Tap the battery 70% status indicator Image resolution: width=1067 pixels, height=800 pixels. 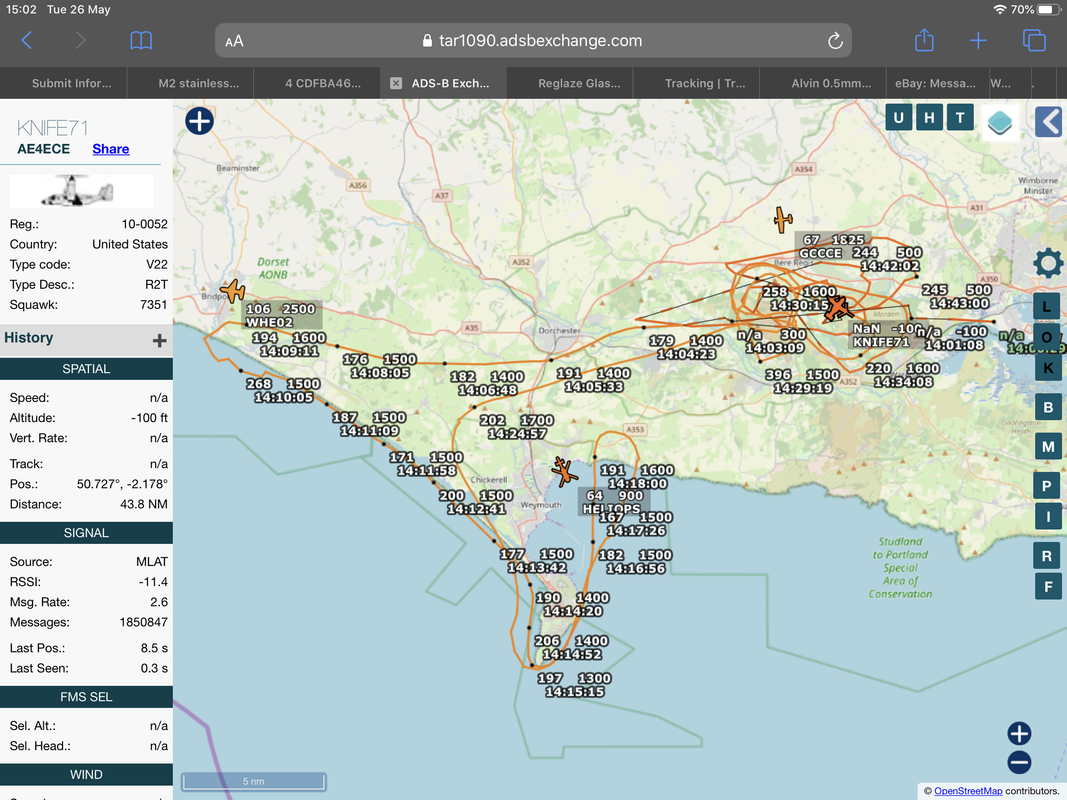coord(1036,10)
